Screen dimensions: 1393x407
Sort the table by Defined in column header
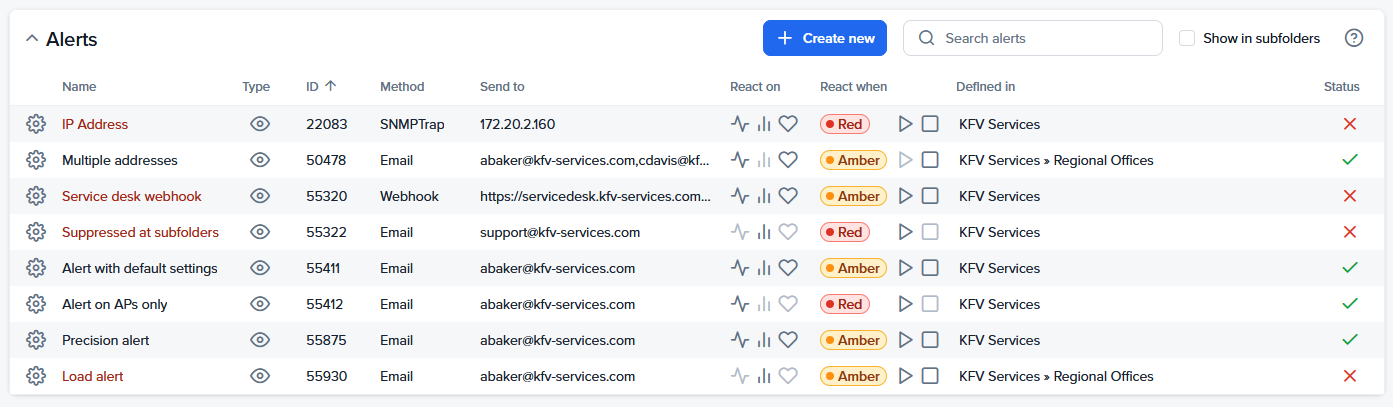[x=985, y=87]
